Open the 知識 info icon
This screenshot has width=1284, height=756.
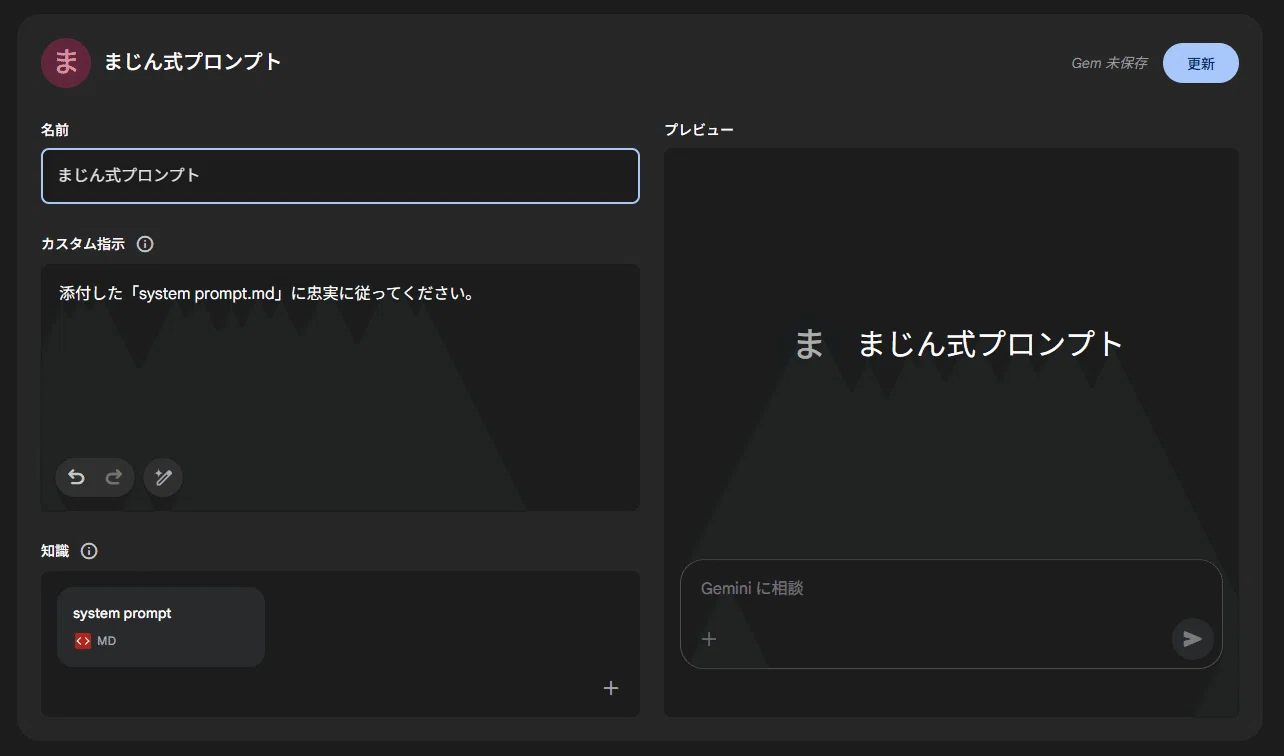coord(89,551)
